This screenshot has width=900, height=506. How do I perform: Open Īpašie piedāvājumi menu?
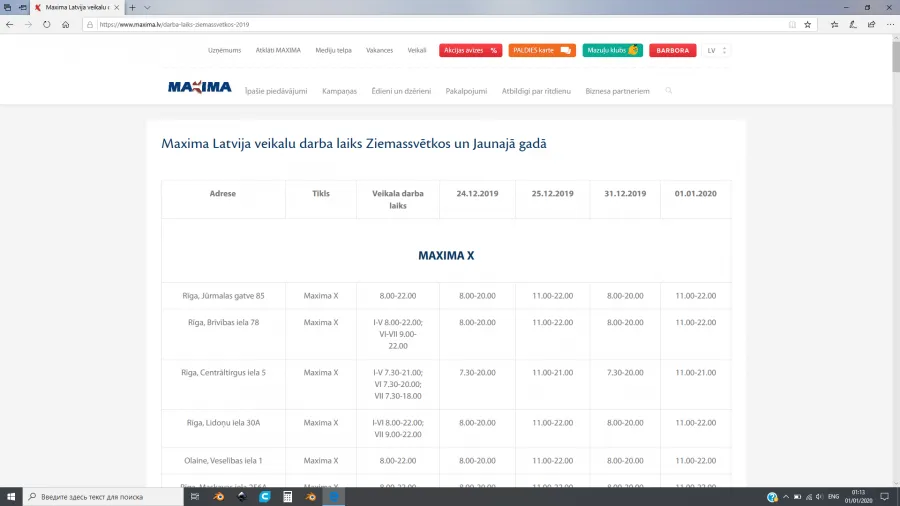[x=276, y=91]
